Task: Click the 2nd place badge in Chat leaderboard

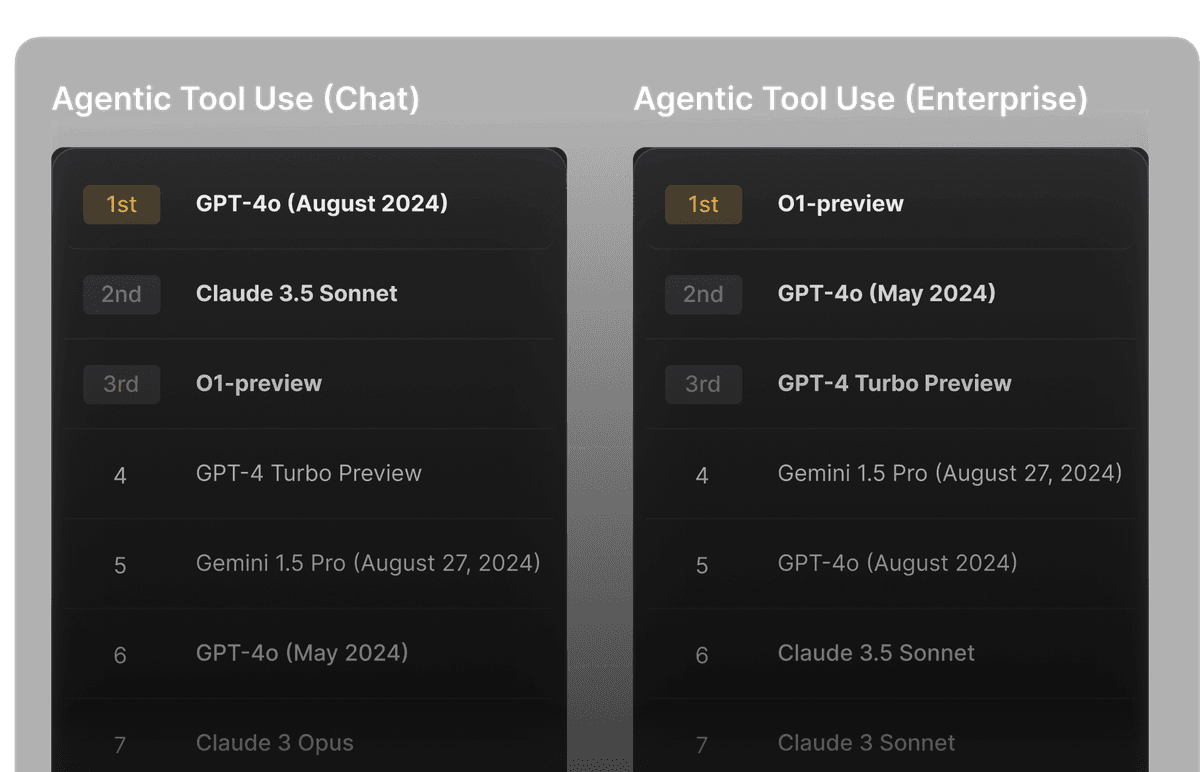Action: coord(121,294)
